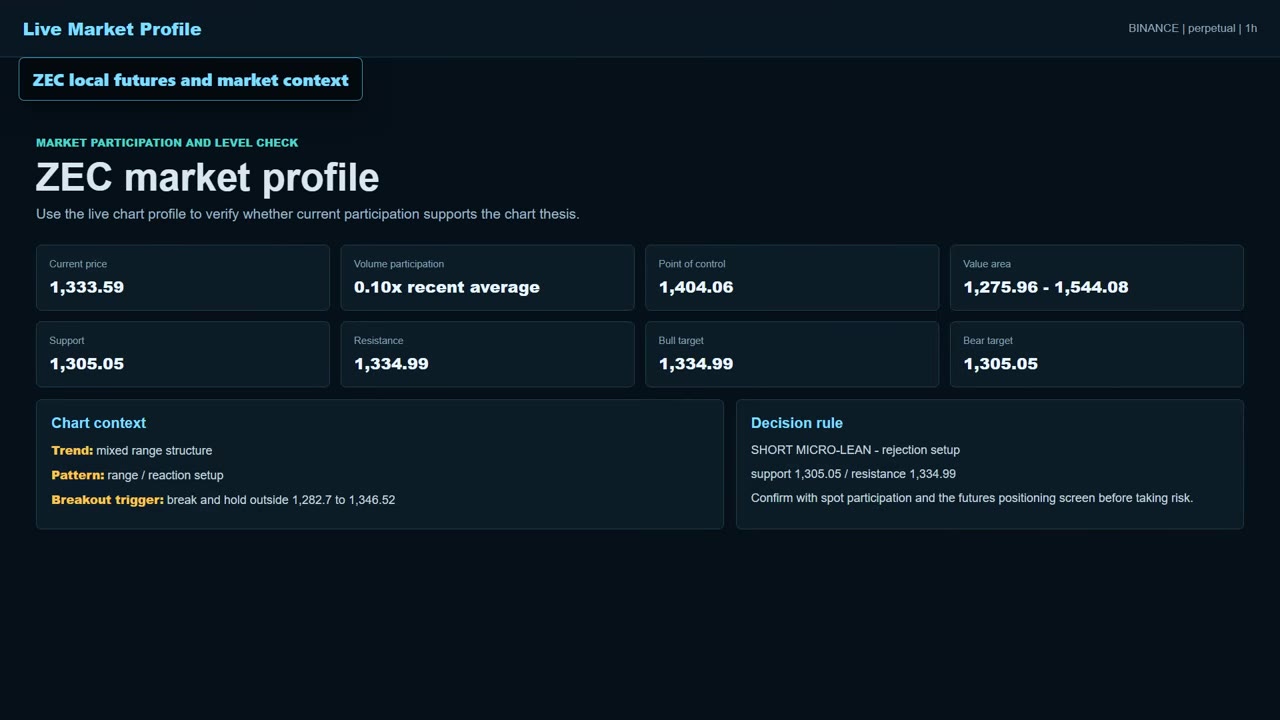1280x720 pixels.
Task: Click the Breakout trigger line with 1,282.7 to 1,346.52
Action: 223,499
